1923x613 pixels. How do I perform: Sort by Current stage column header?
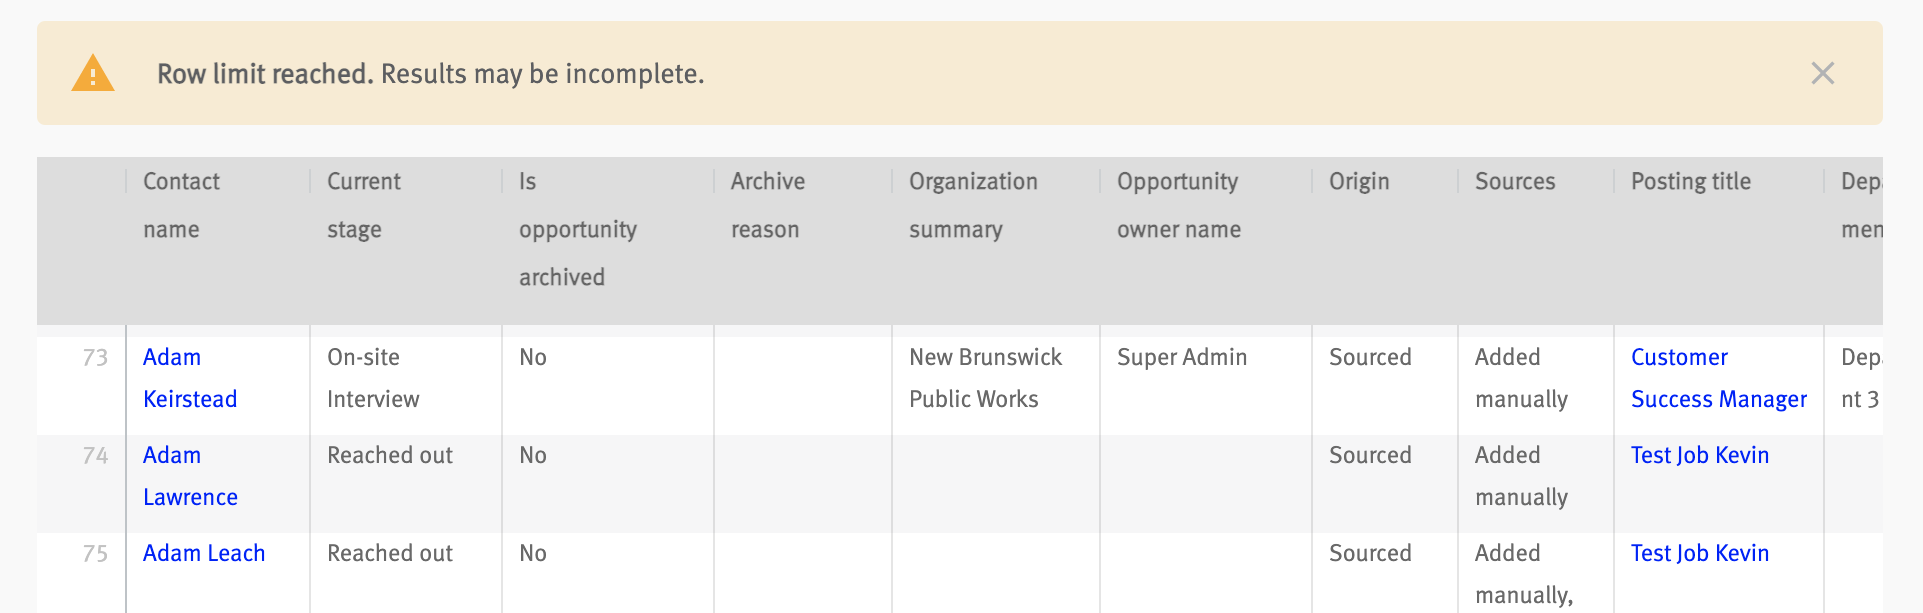point(363,205)
